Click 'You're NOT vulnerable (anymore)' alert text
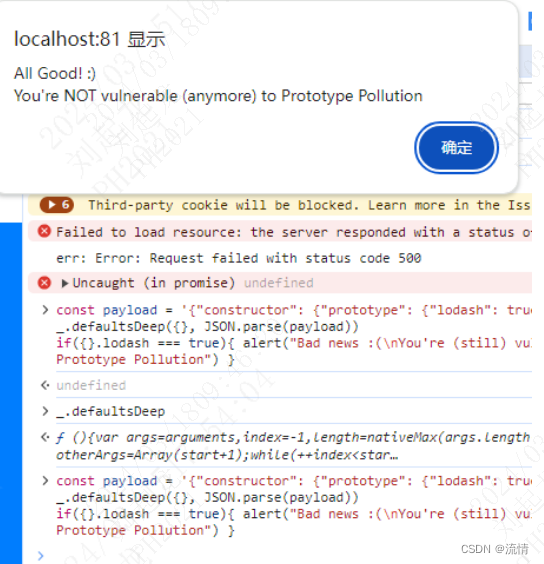544x564 pixels. pyautogui.click(x=218, y=96)
